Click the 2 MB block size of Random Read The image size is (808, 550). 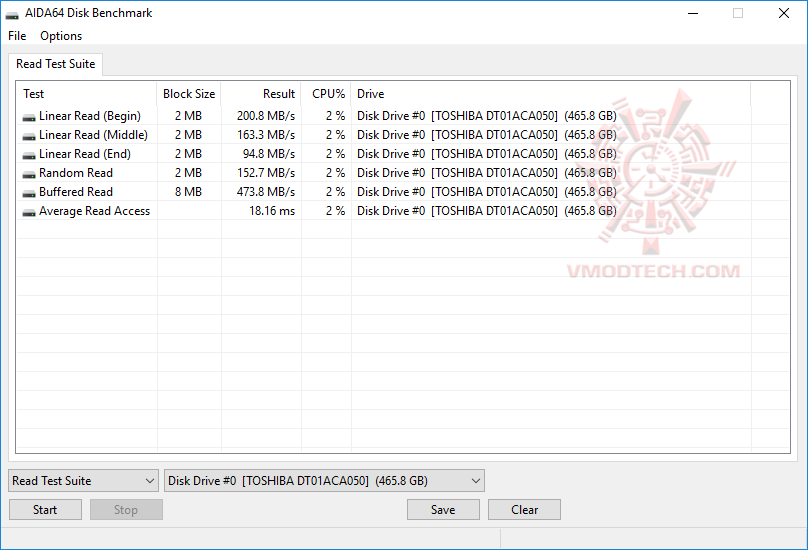[188, 173]
